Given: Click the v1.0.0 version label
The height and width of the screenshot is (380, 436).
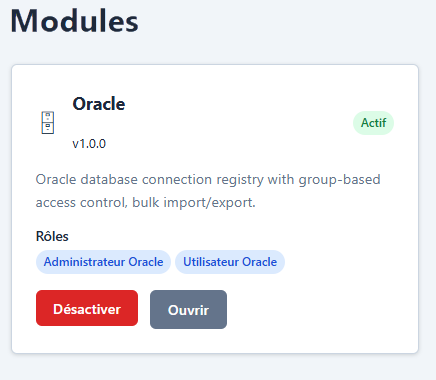Looking at the screenshot, I should 89,144.
